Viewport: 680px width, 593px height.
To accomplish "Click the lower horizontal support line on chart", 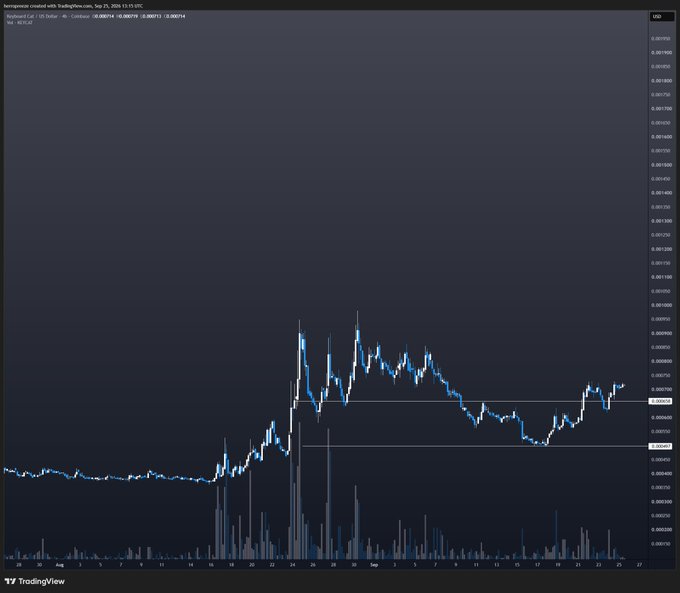I will [x=475, y=446].
